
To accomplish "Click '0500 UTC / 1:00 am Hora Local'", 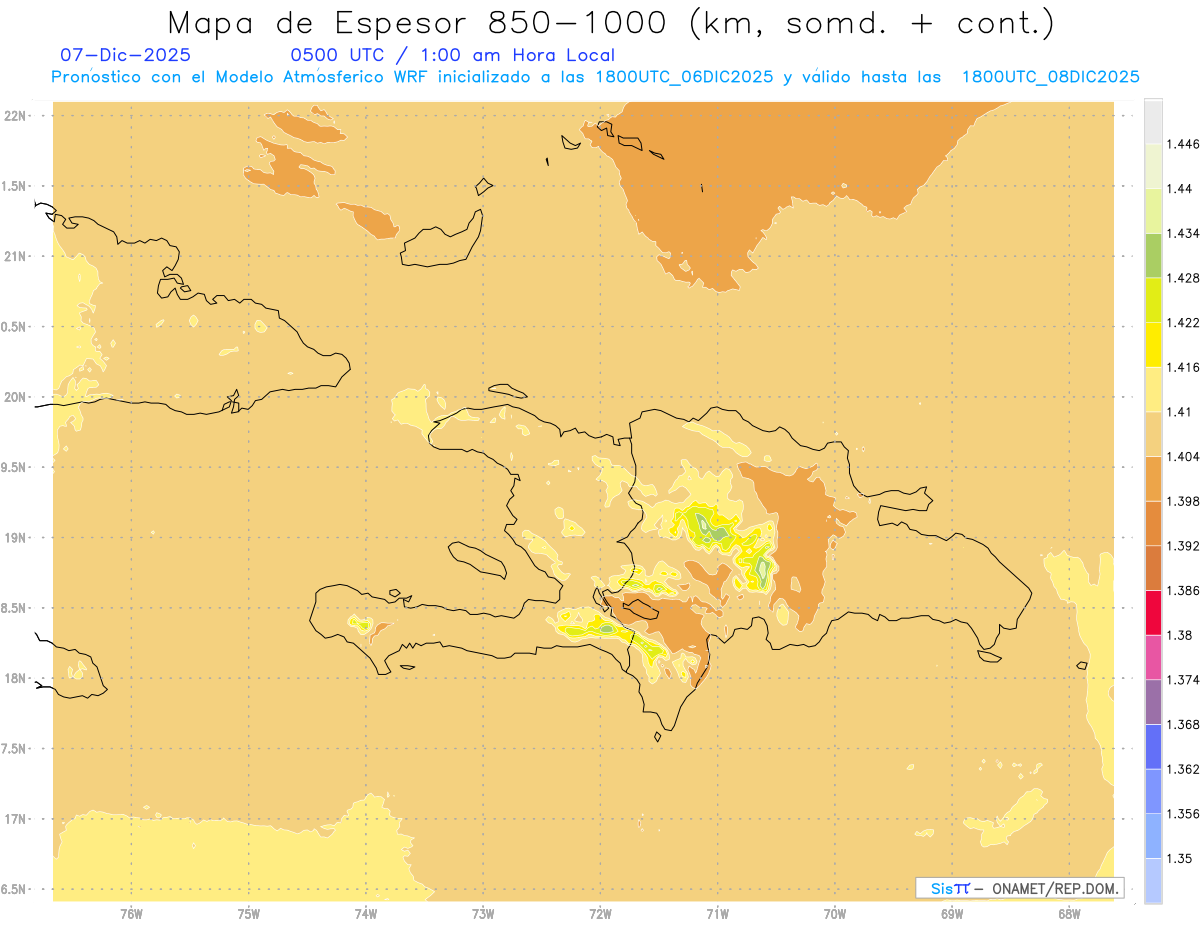I will coord(453,55).
